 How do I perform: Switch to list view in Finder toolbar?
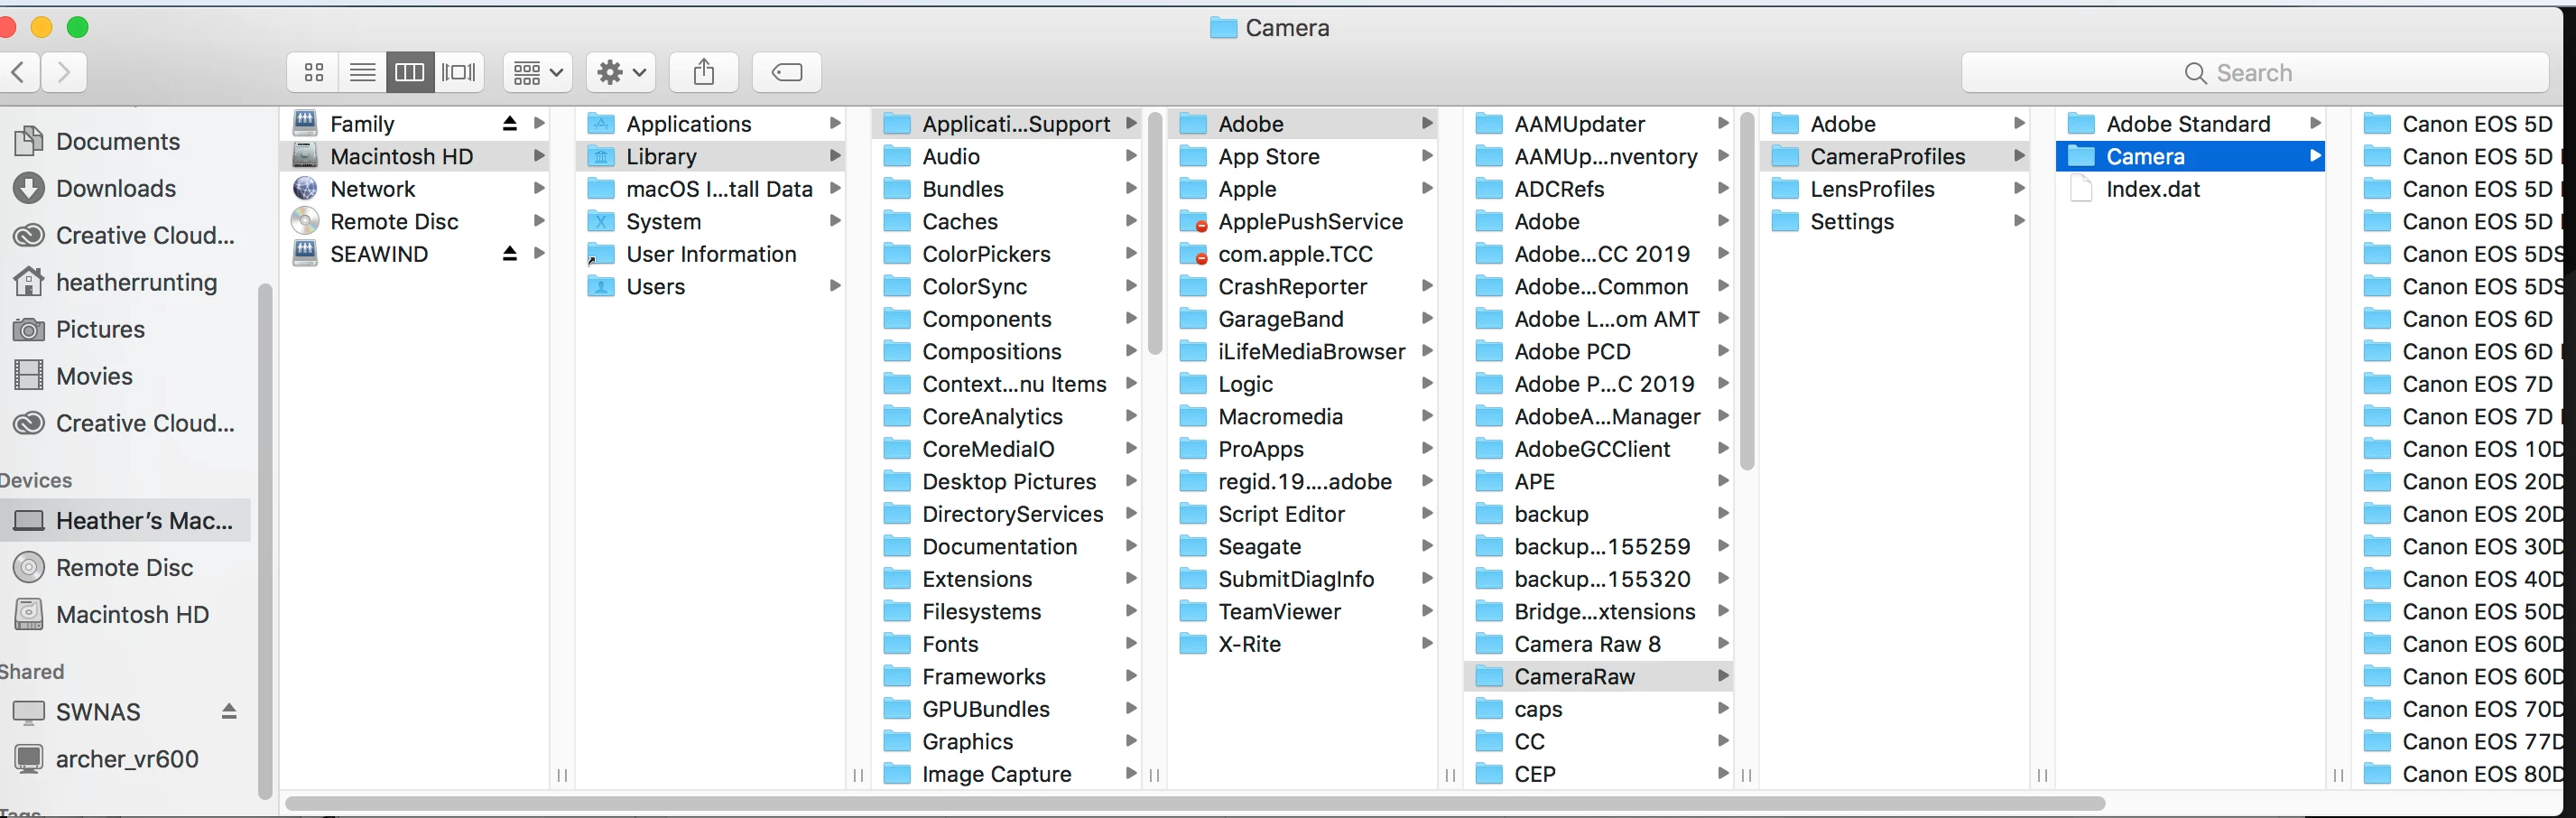(362, 72)
